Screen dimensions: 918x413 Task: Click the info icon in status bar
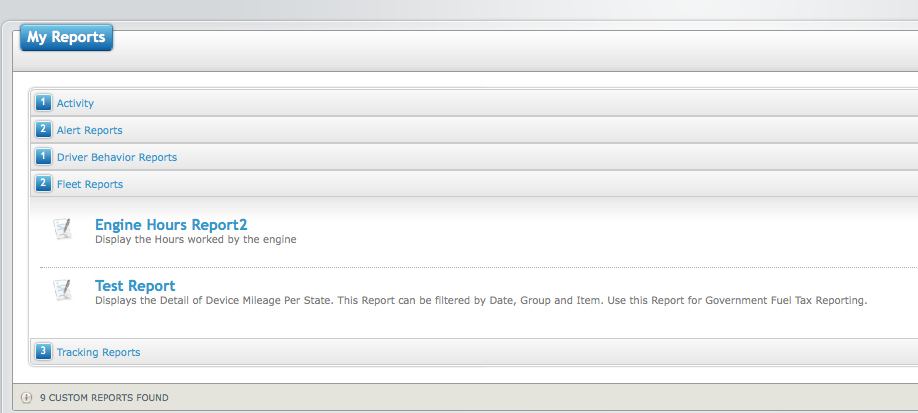click(26, 398)
